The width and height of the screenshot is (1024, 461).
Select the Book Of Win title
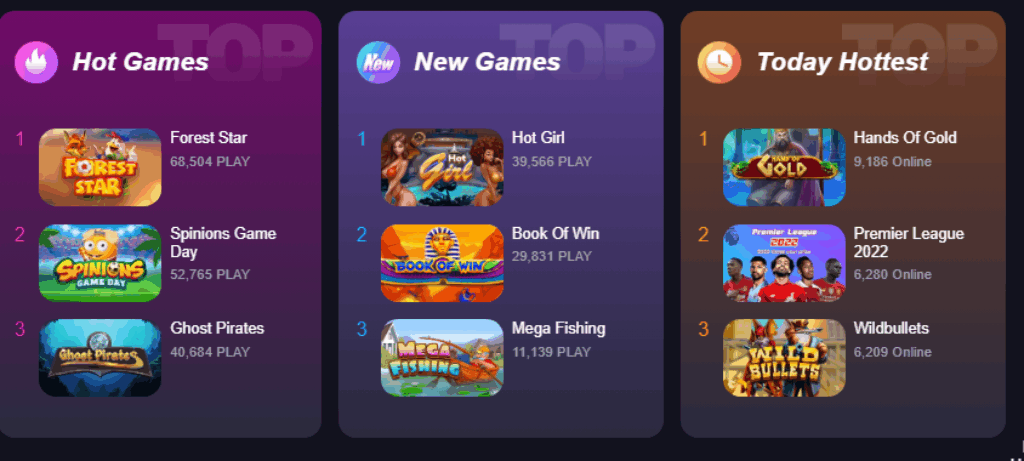click(x=555, y=233)
